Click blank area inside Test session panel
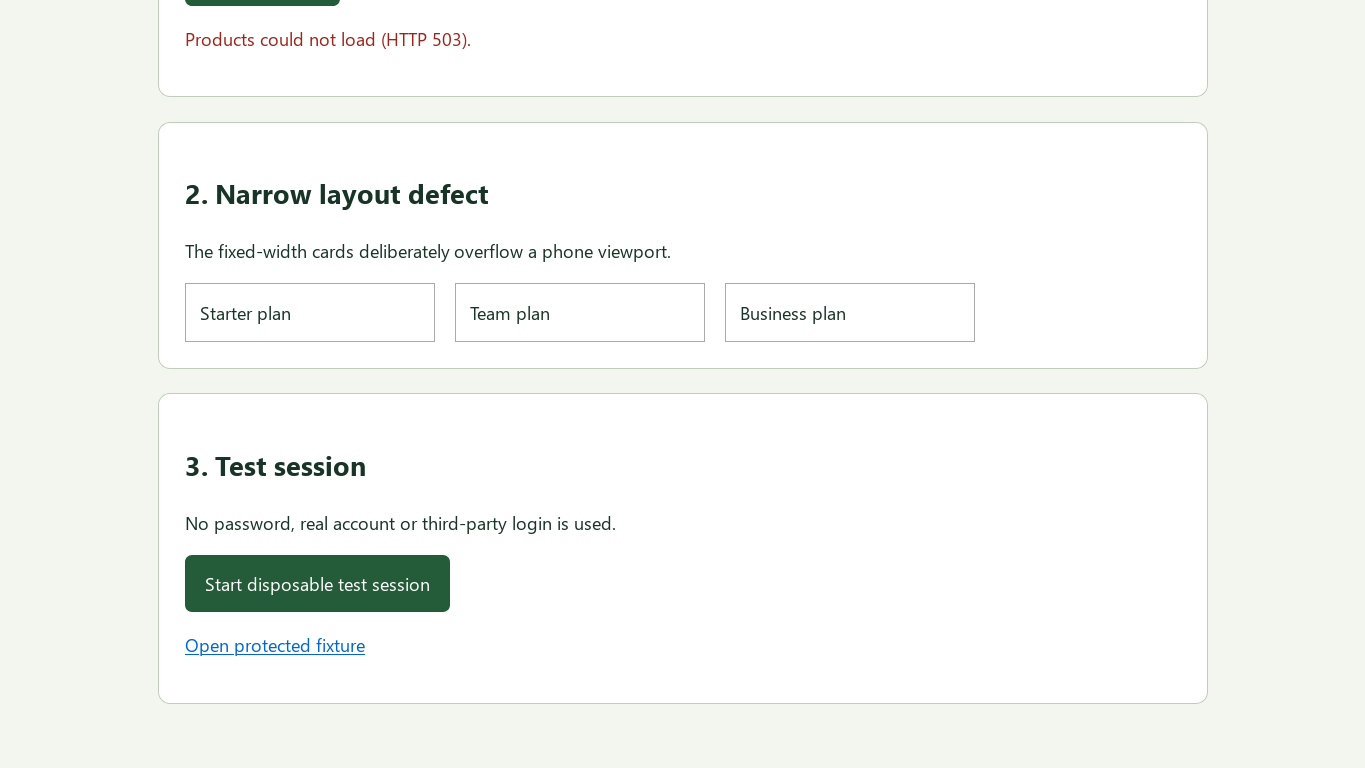The height and width of the screenshot is (768, 1365). click(x=850, y=600)
